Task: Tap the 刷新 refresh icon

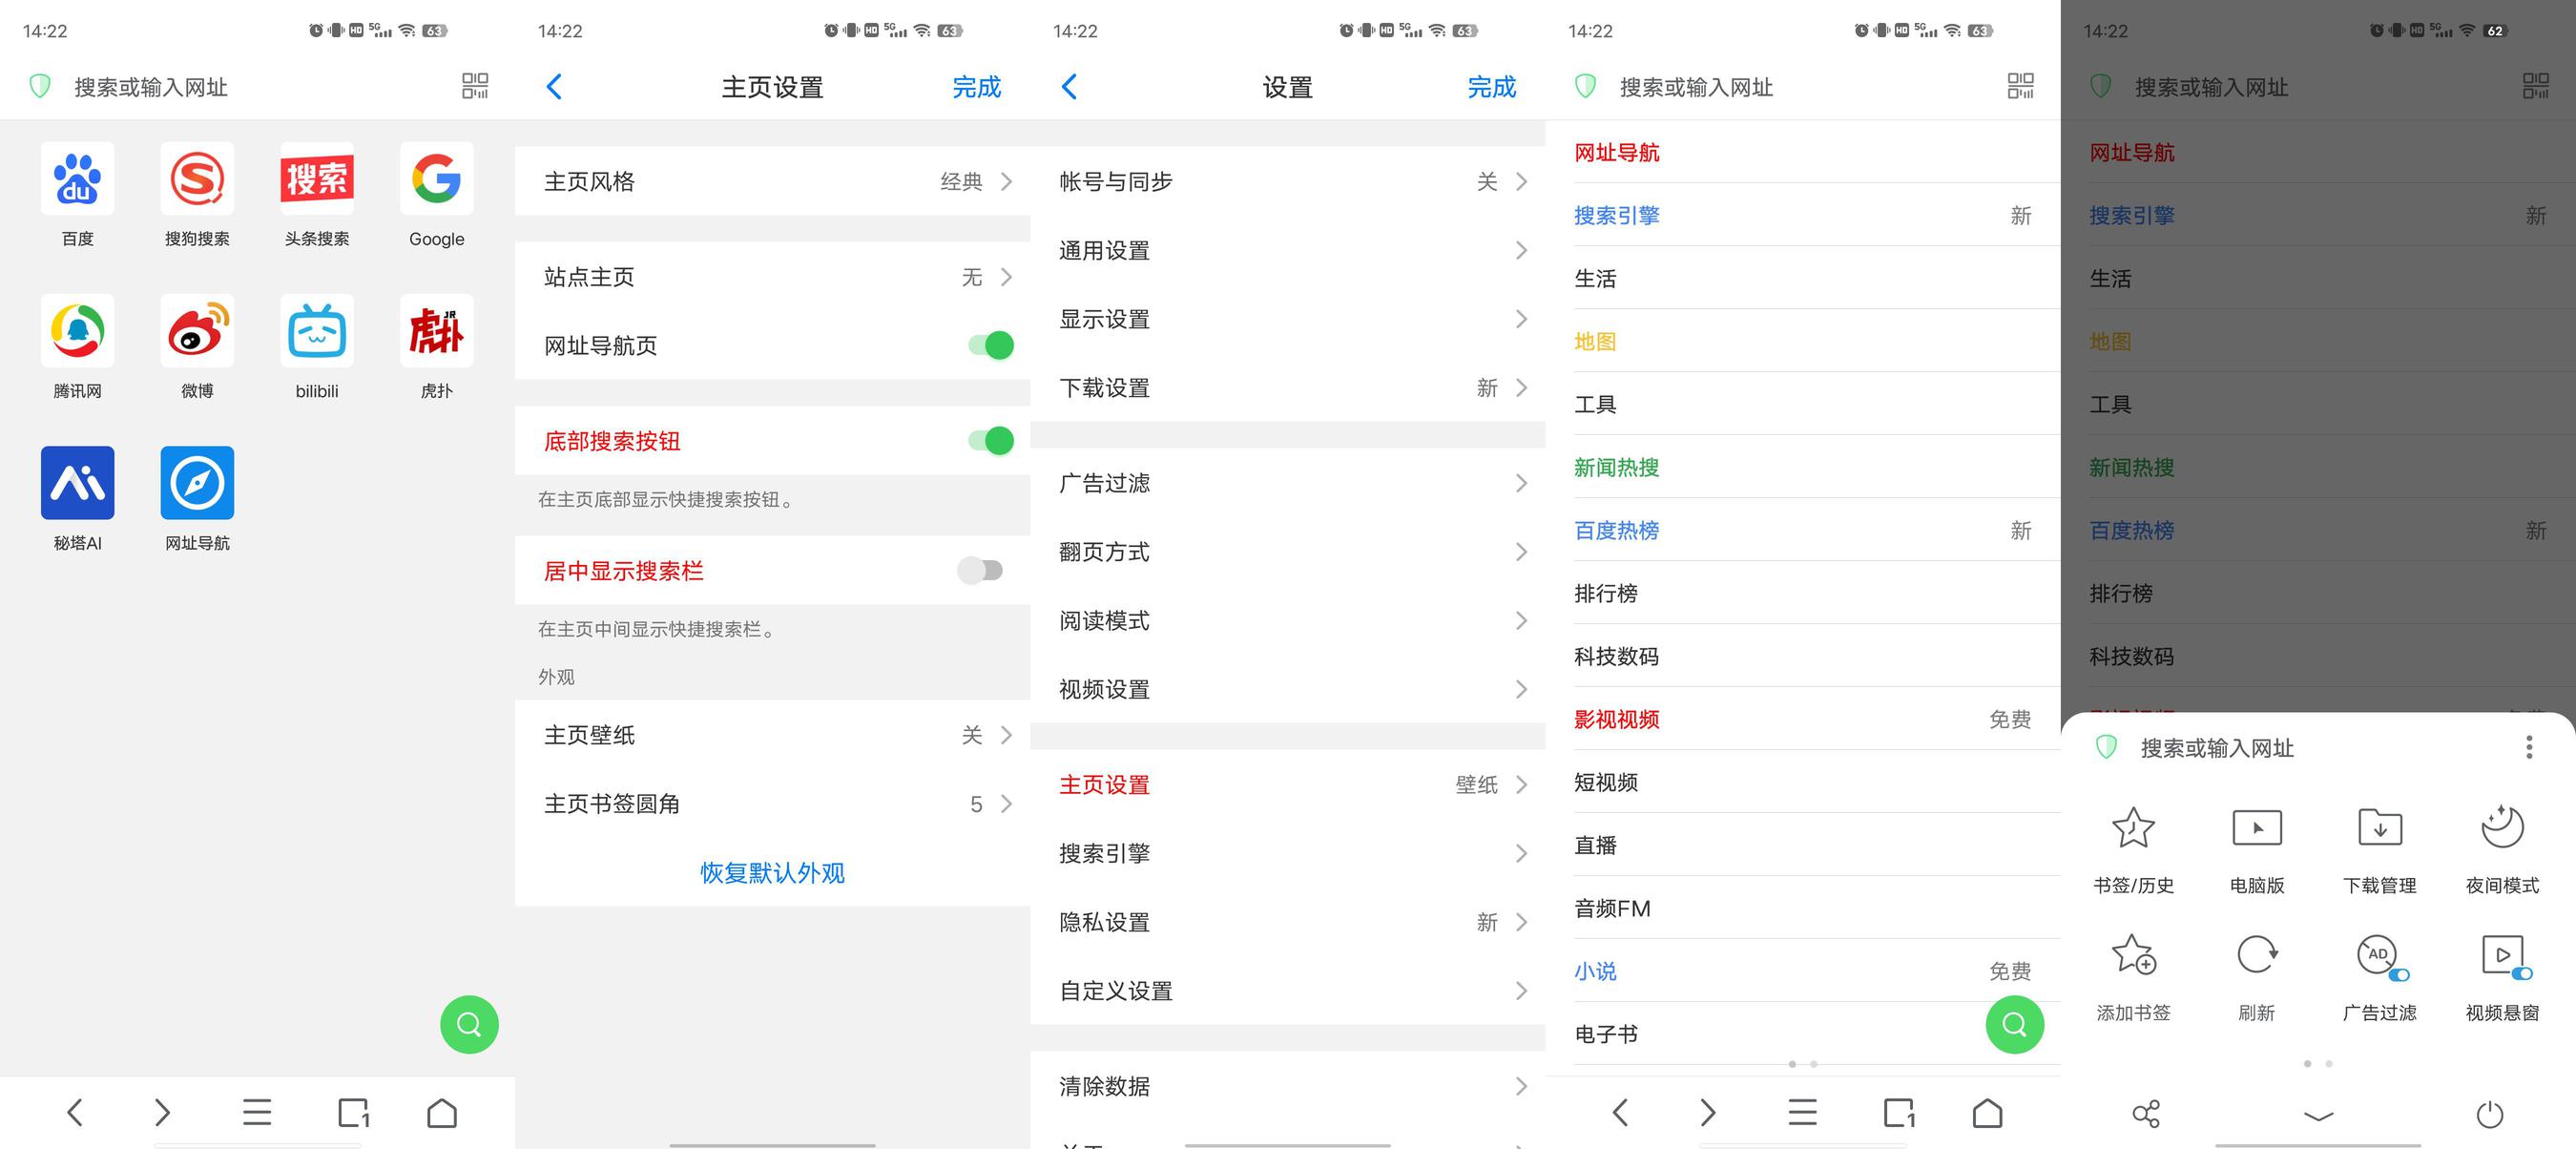Action: (x=2257, y=955)
